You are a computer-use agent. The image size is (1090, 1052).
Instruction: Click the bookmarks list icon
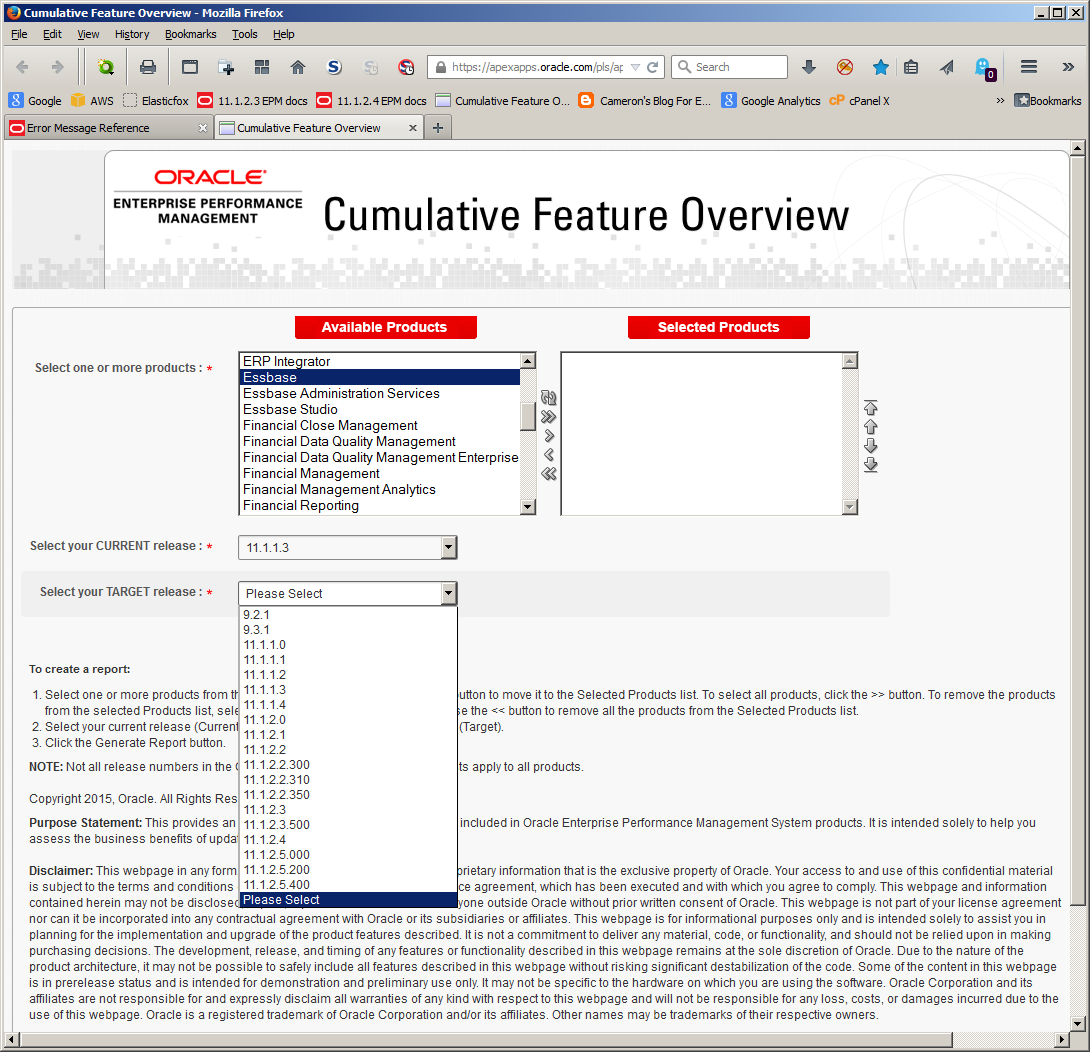911,67
